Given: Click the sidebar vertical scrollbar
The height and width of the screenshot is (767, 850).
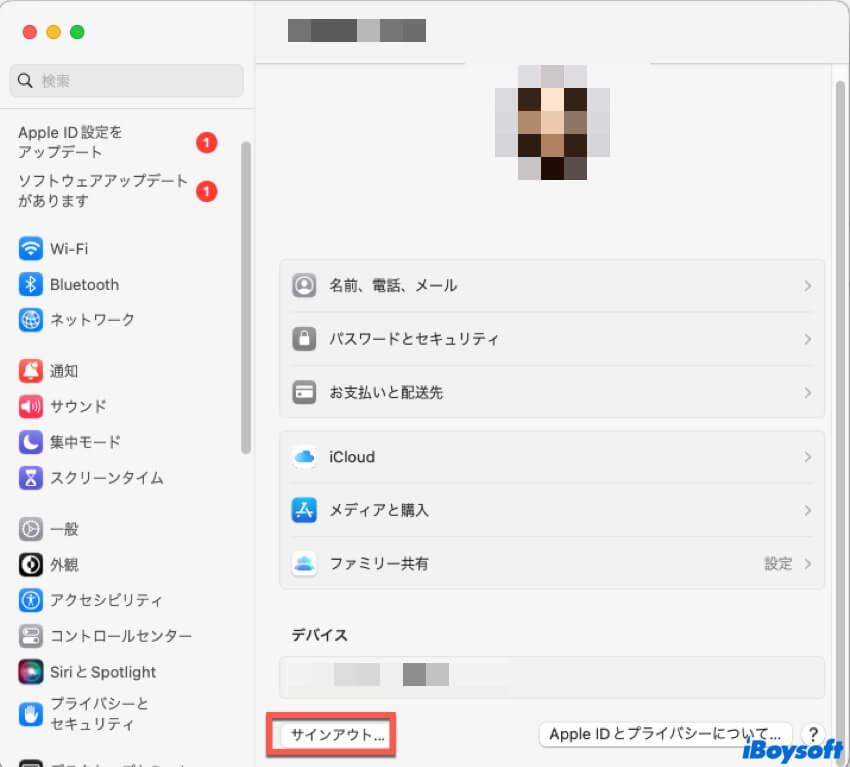Looking at the screenshot, I should click(x=246, y=298).
